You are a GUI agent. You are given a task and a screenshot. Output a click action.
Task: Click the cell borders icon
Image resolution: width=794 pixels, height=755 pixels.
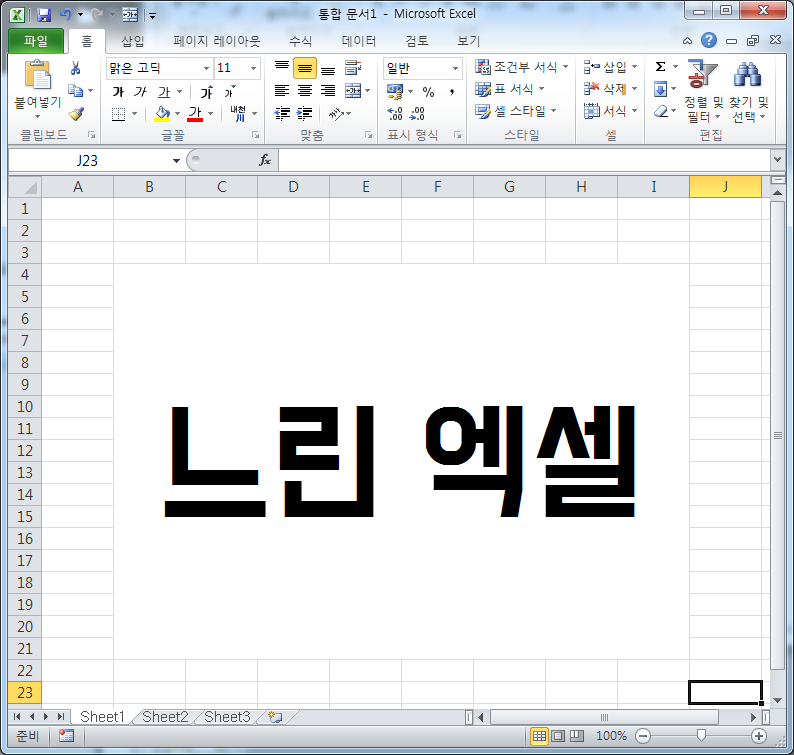tap(118, 114)
